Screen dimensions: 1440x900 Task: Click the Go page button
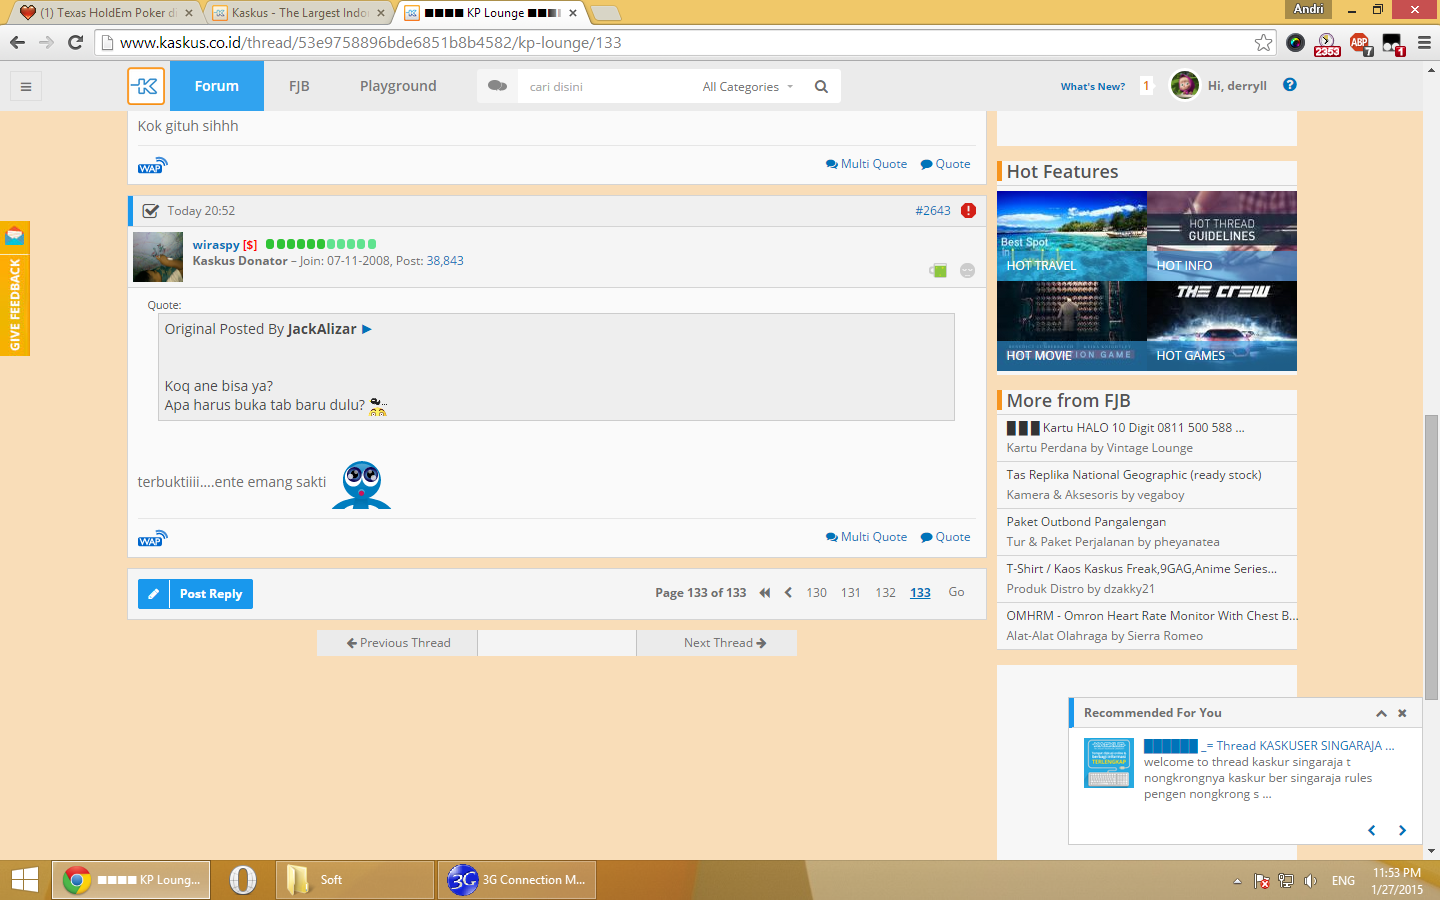[x=957, y=592]
